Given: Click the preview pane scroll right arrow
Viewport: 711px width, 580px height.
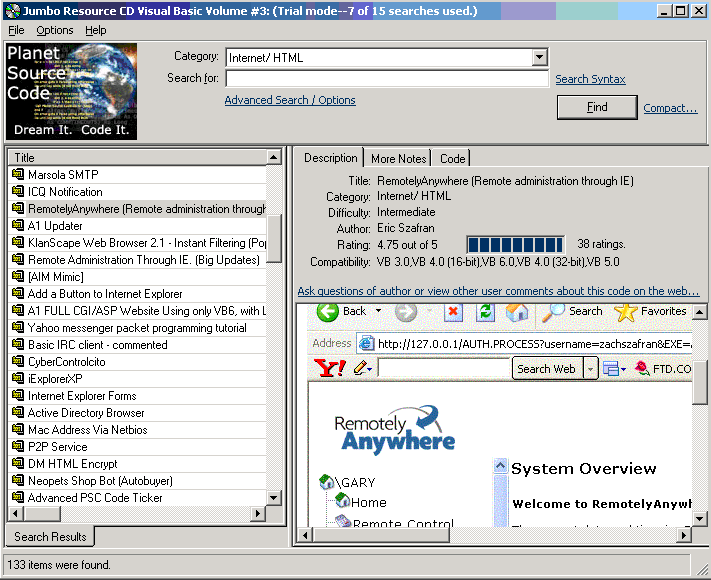Looking at the screenshot, I should click(684, 536).
